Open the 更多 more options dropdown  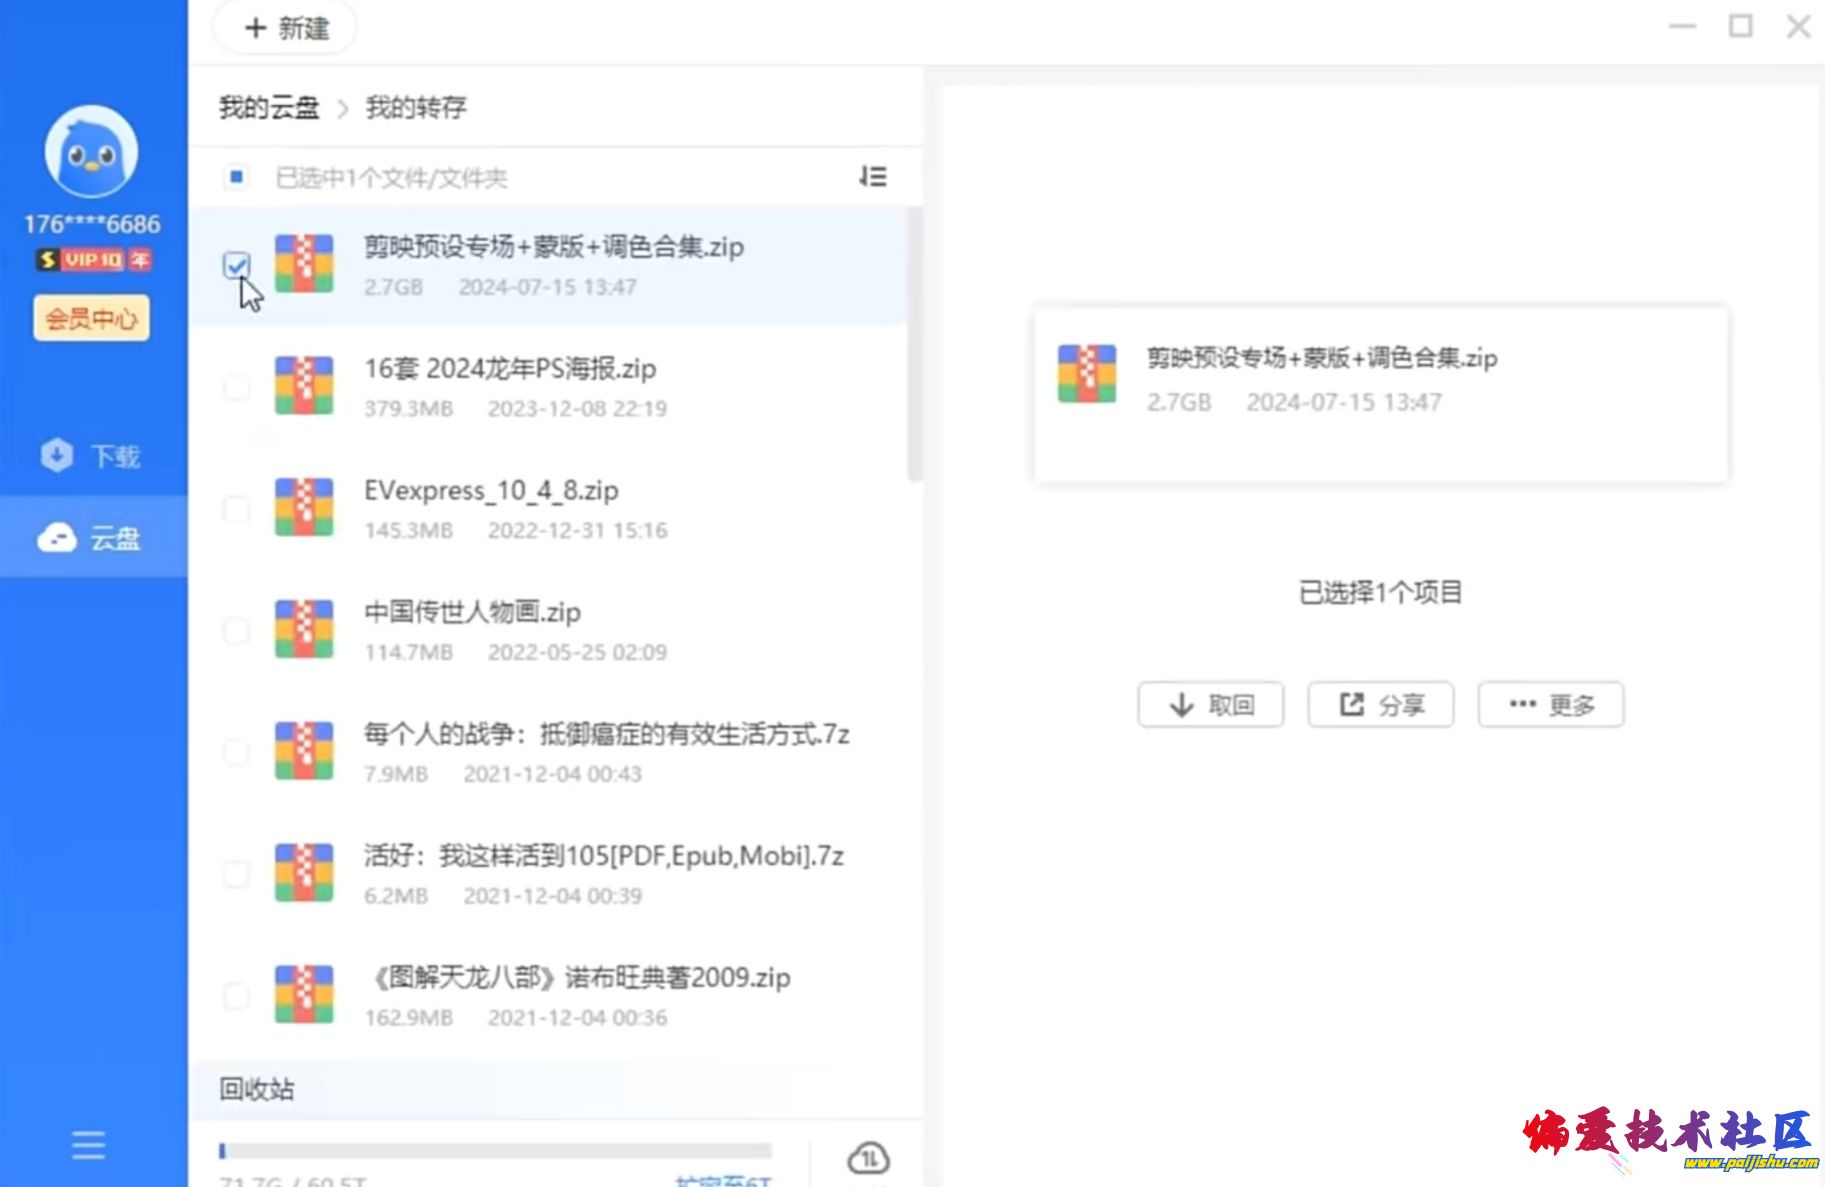click(x=1550, y=705)
